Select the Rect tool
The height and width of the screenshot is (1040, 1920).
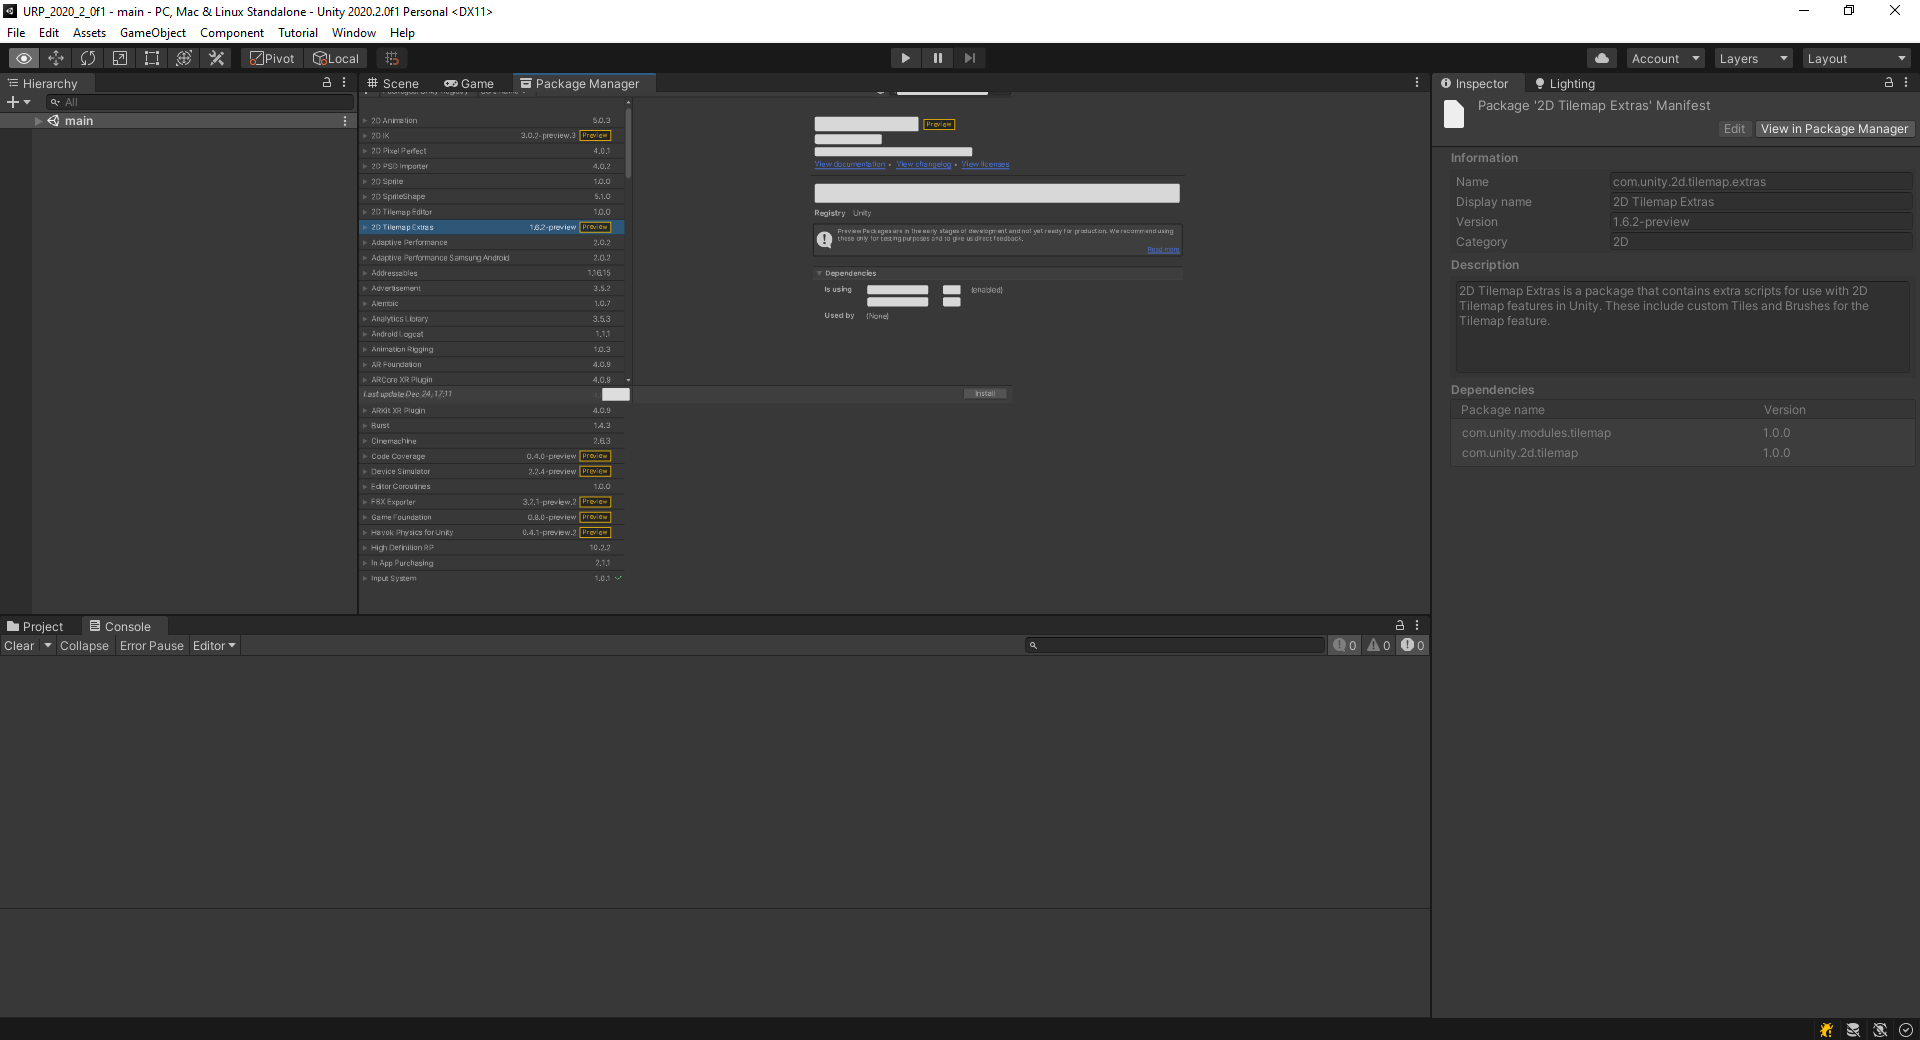click(152, 58)
